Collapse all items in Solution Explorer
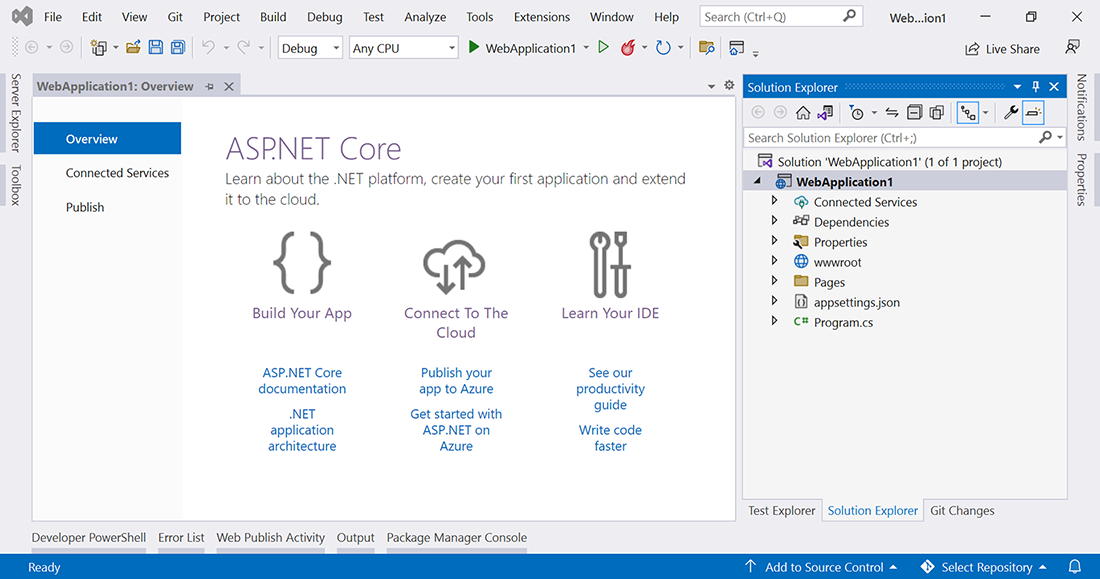The image size is (1100, 579). click(914, 112)
